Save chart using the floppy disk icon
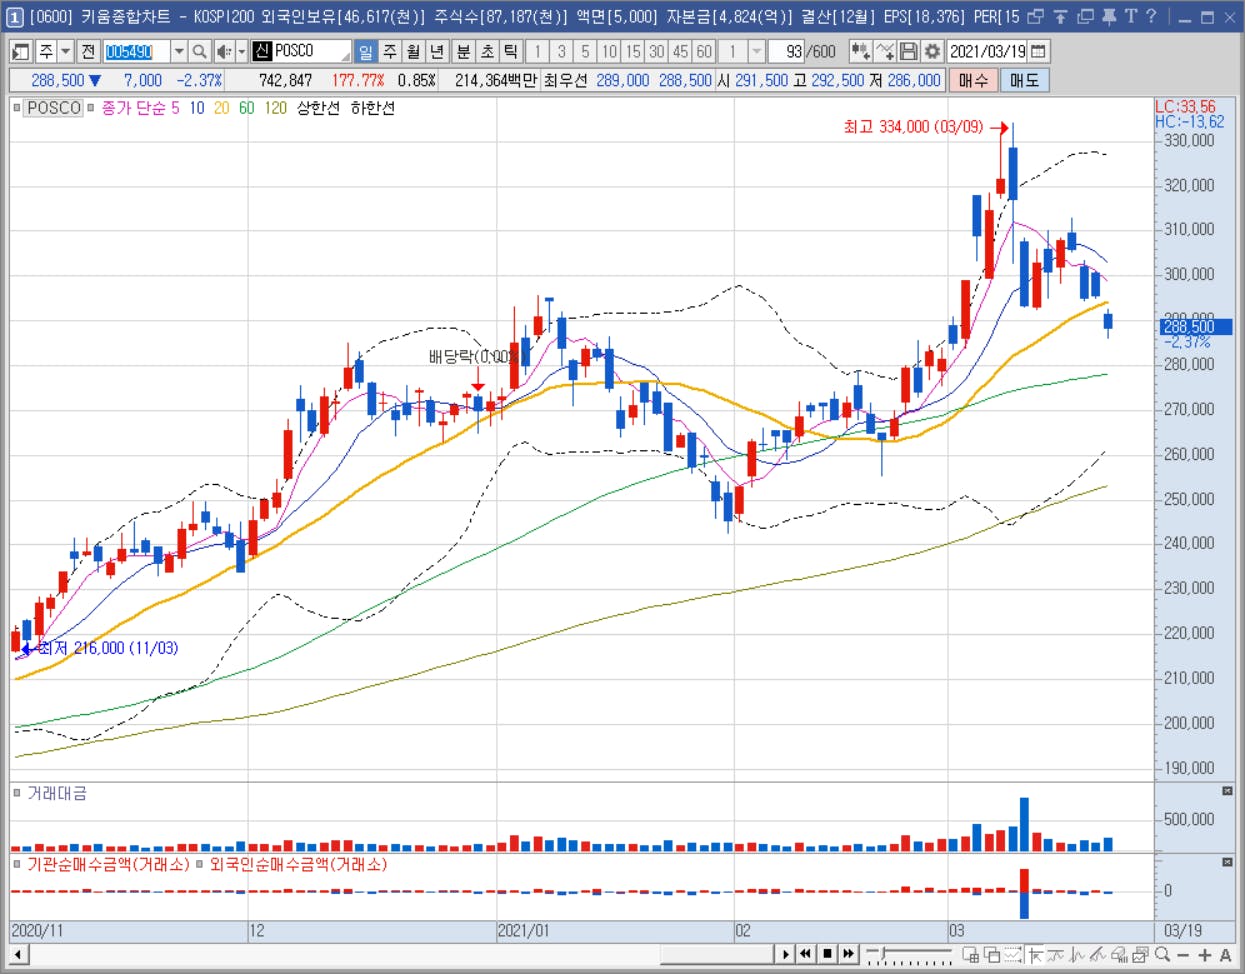 click(x=908, y=51)
